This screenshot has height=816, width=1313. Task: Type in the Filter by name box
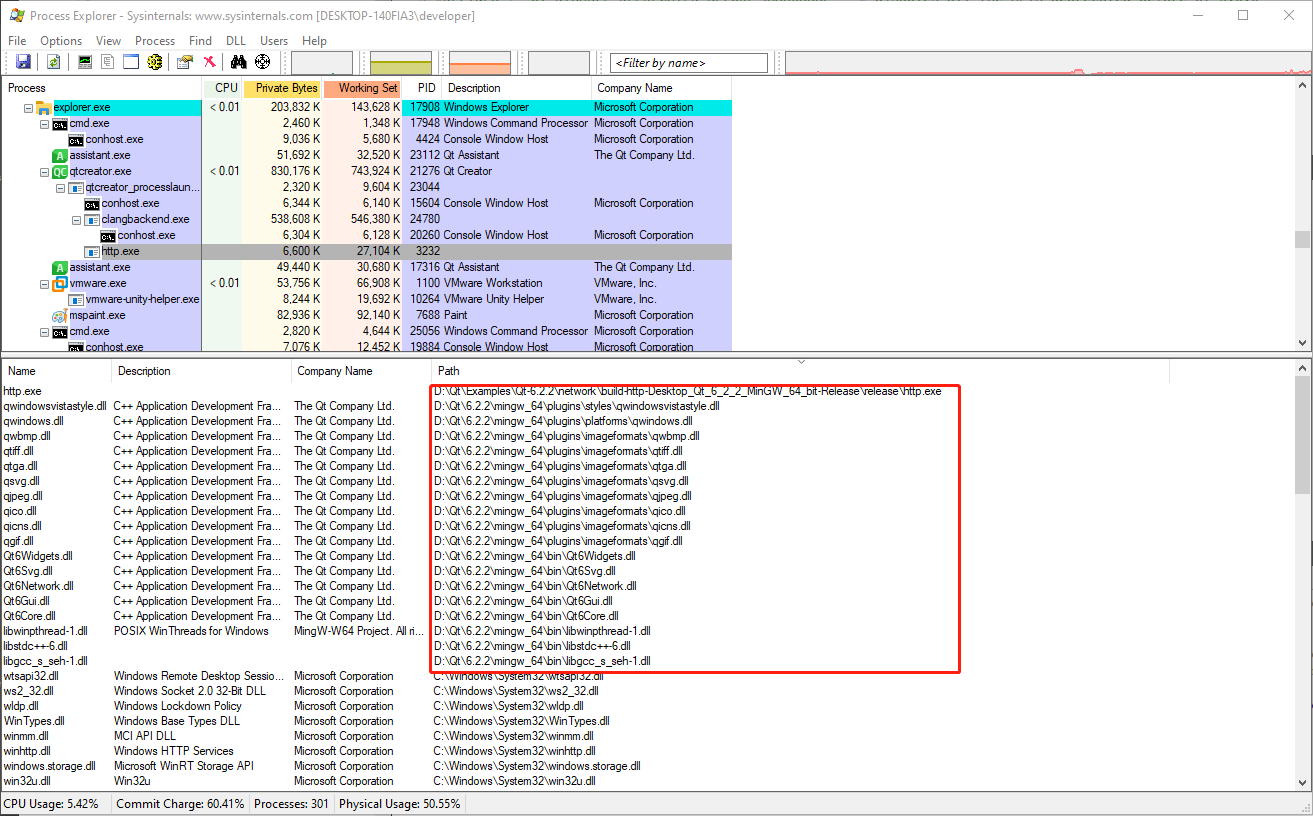[x=688, y=62]
